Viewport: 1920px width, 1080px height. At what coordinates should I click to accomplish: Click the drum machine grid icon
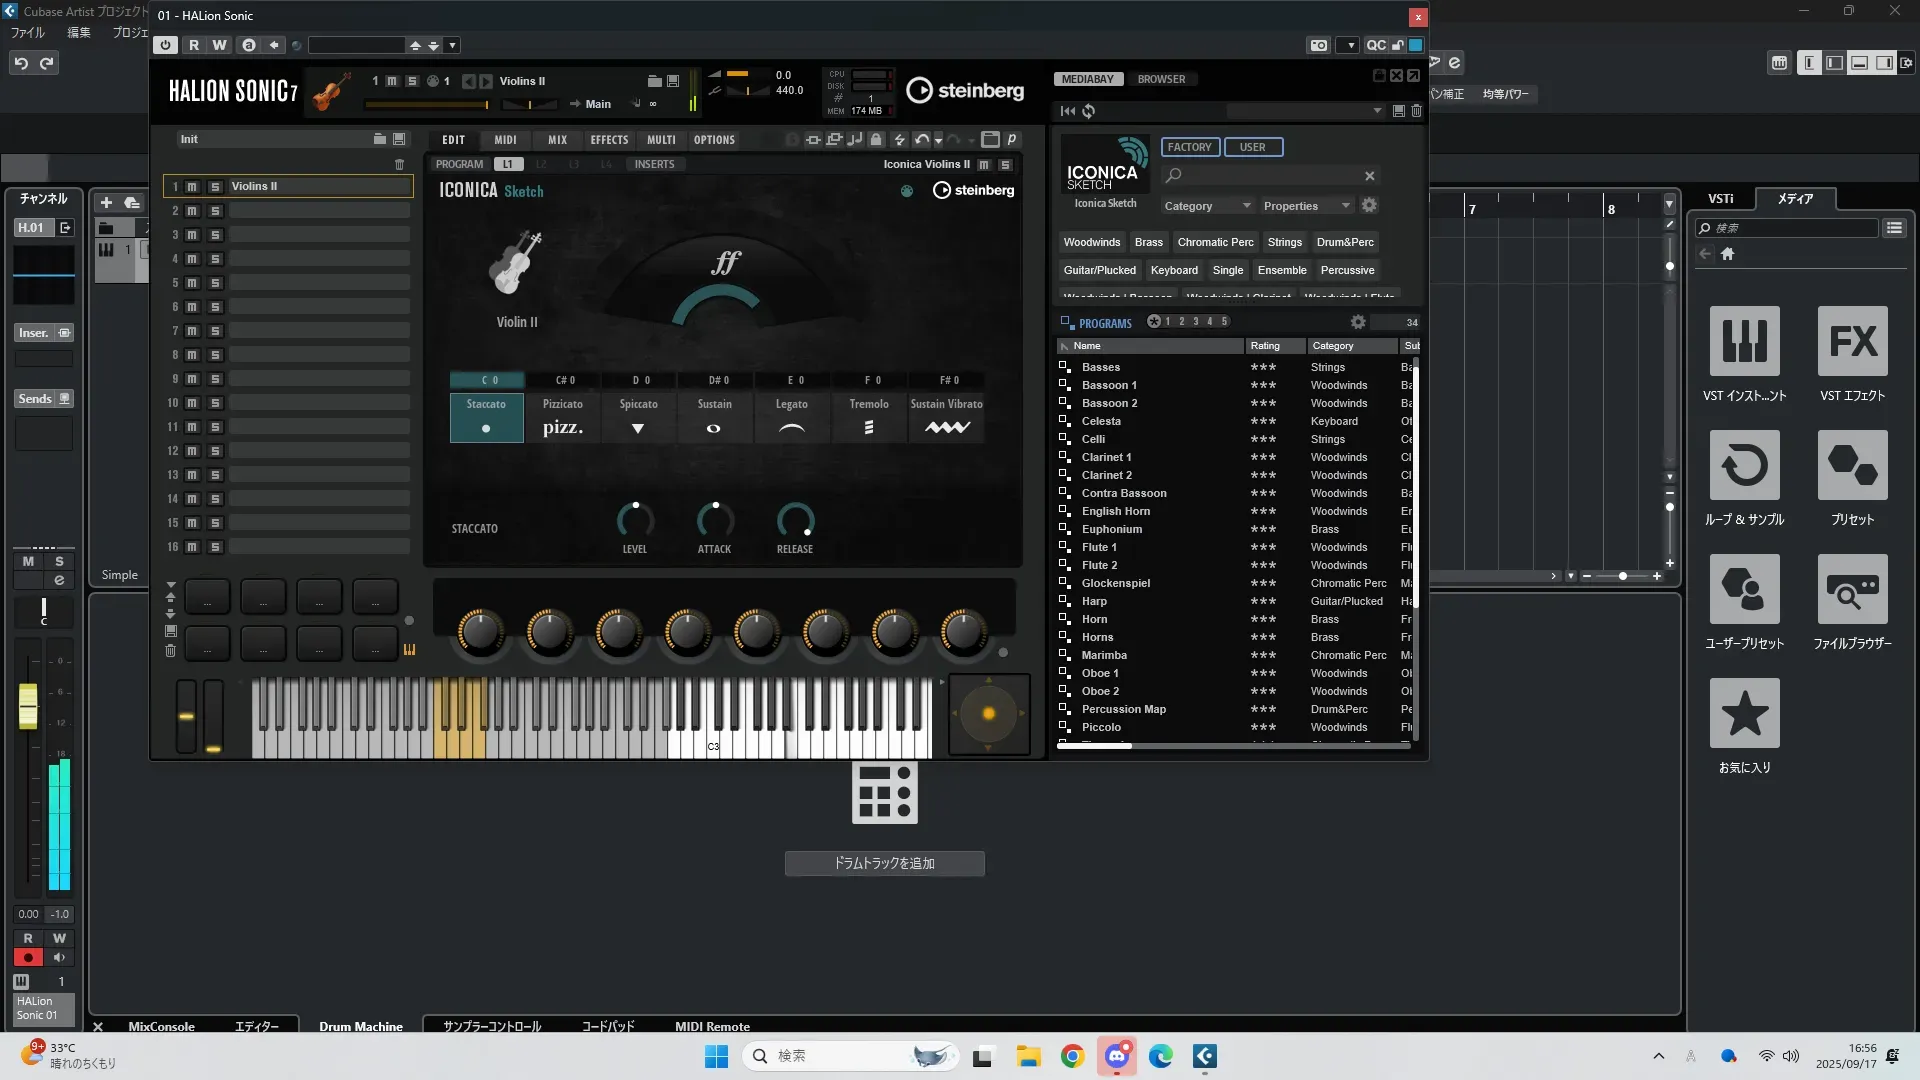[x=884, y=793]
